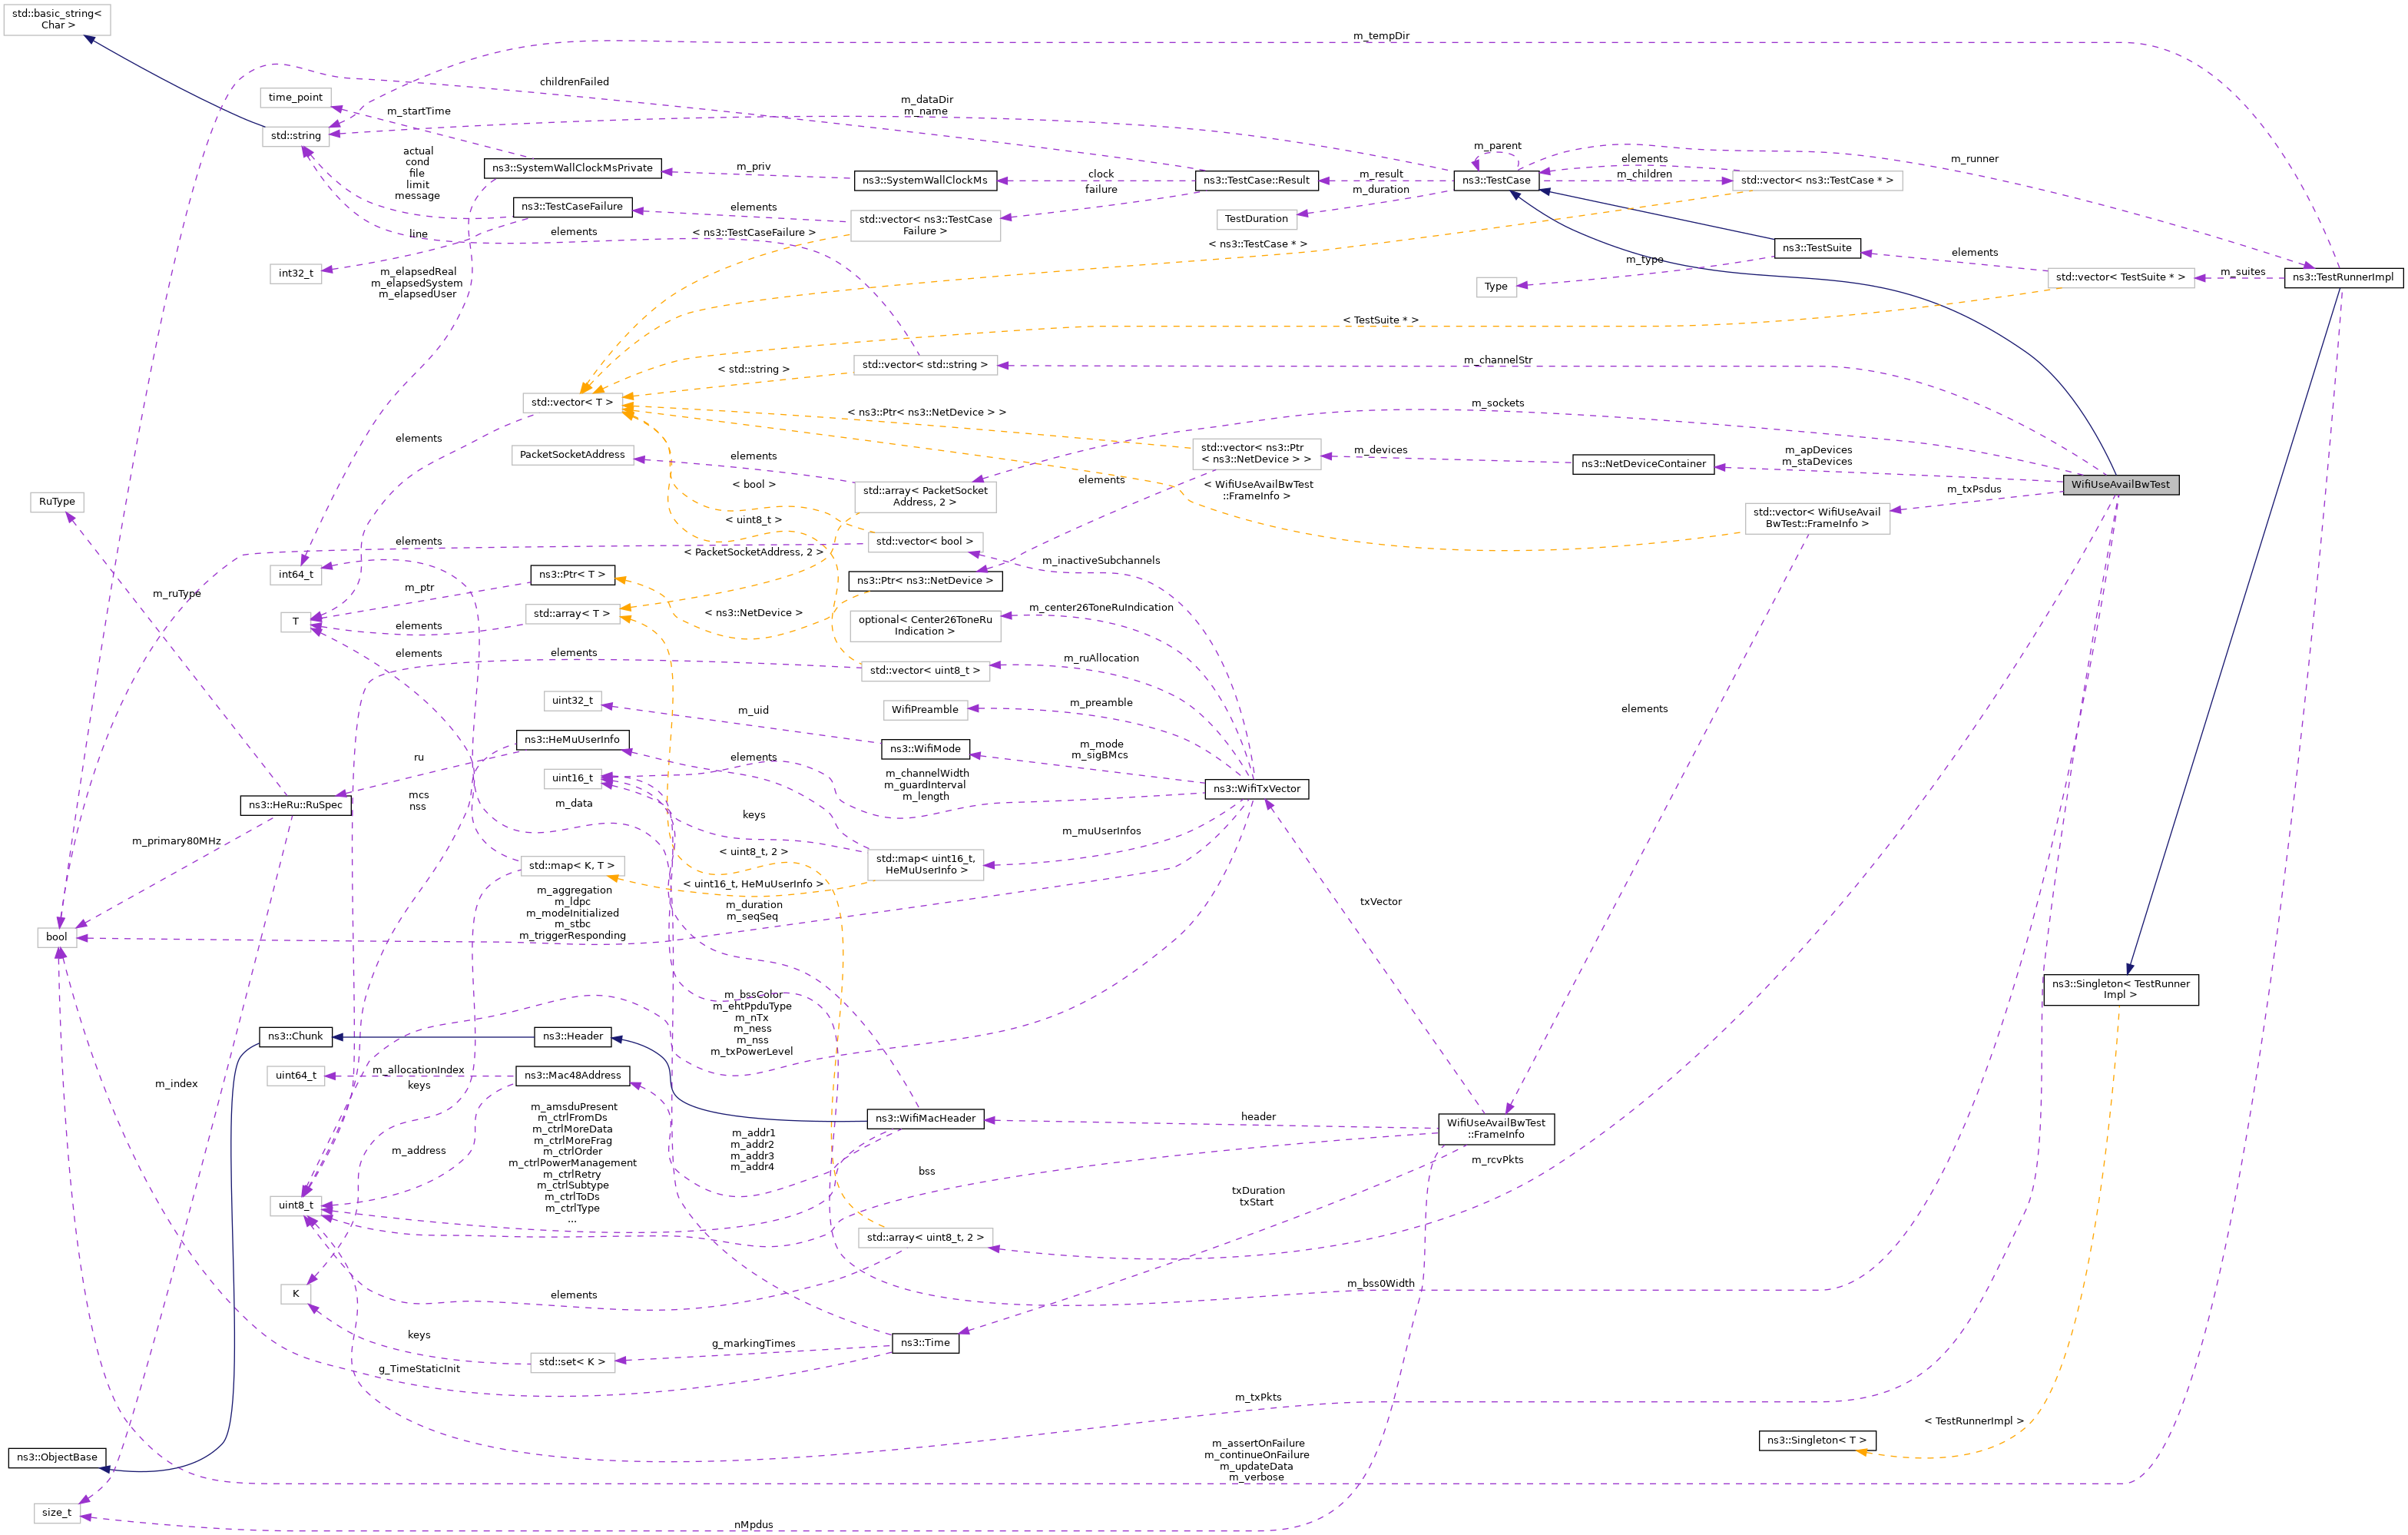Click the TestDuration node

coord(1257,218)
